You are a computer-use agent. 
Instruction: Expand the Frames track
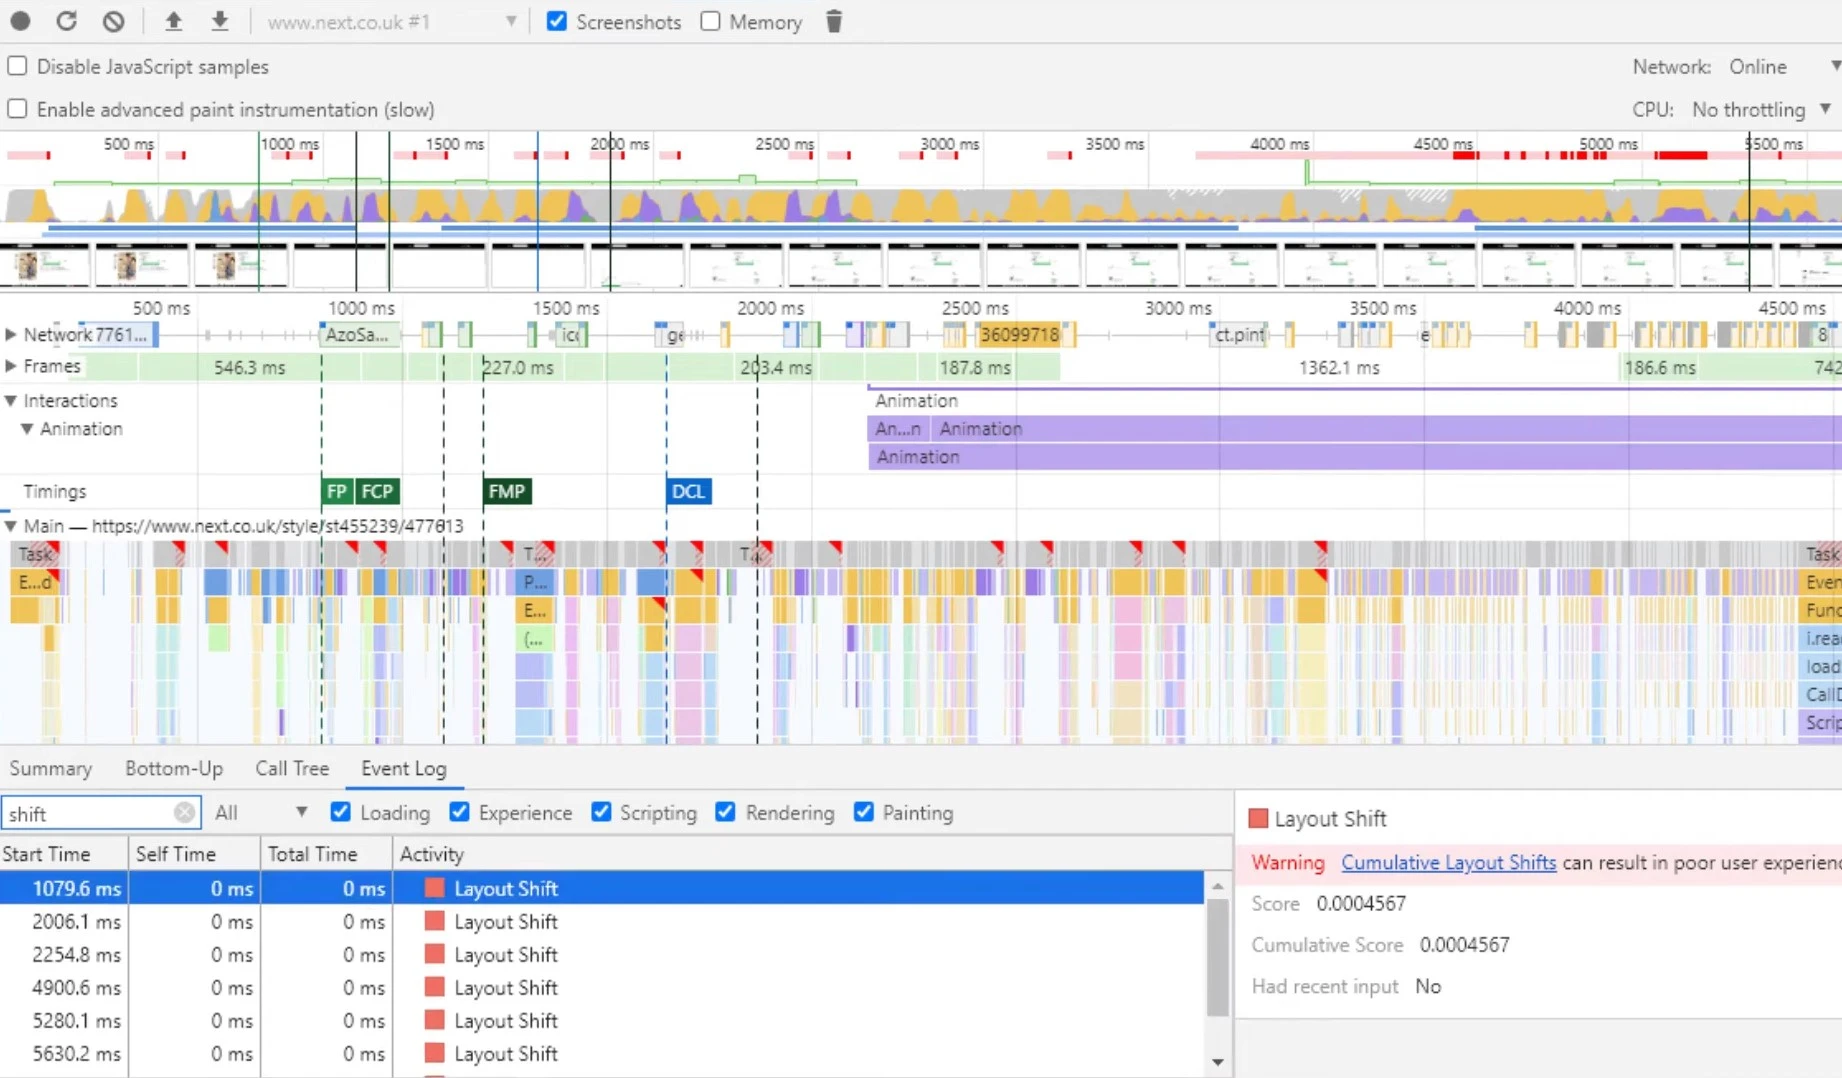(11, 366)
